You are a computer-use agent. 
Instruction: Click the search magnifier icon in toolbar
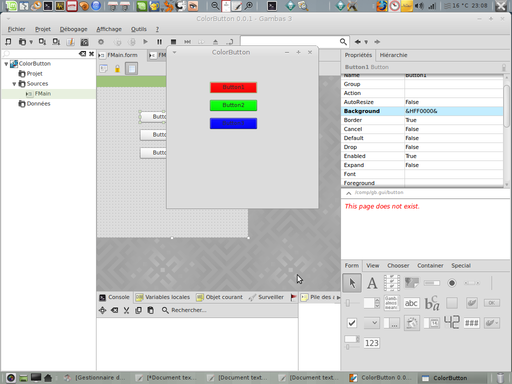coord(343,42)
